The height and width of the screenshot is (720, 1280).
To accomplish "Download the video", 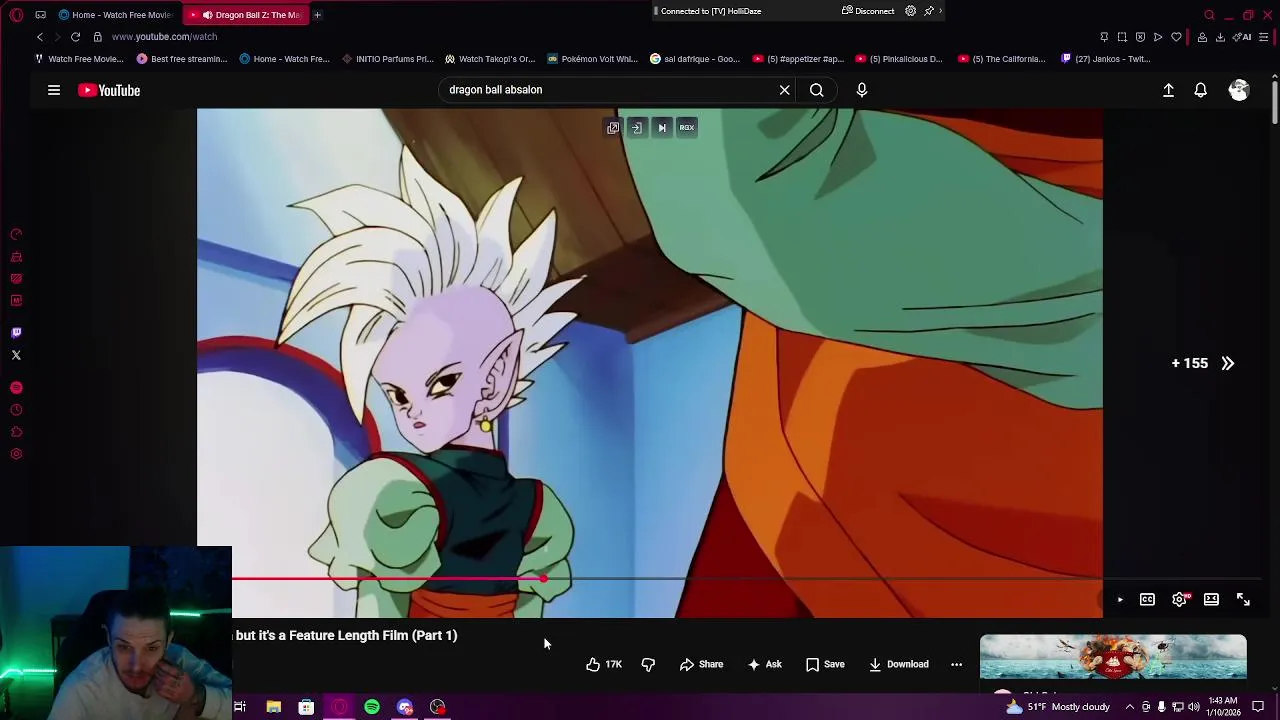I will click(898, 664).
